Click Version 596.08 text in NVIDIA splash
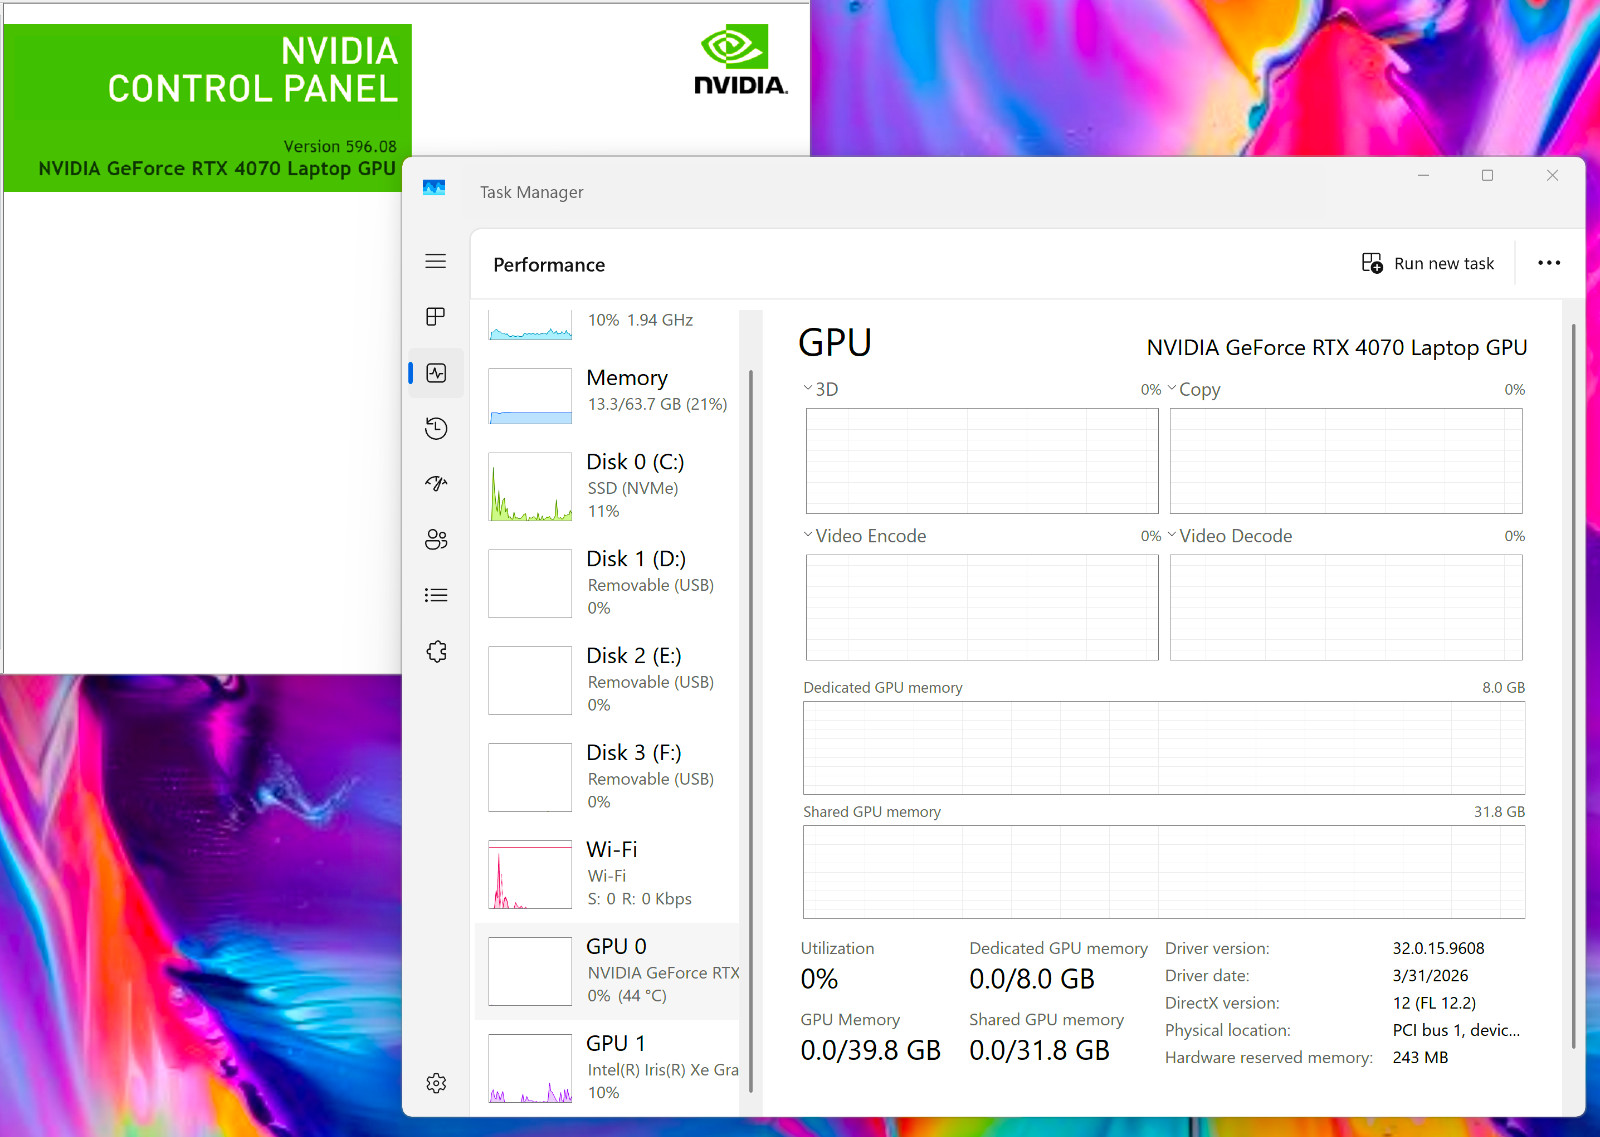Screen dimensions: 1600x1137 (x=340, y=146)
